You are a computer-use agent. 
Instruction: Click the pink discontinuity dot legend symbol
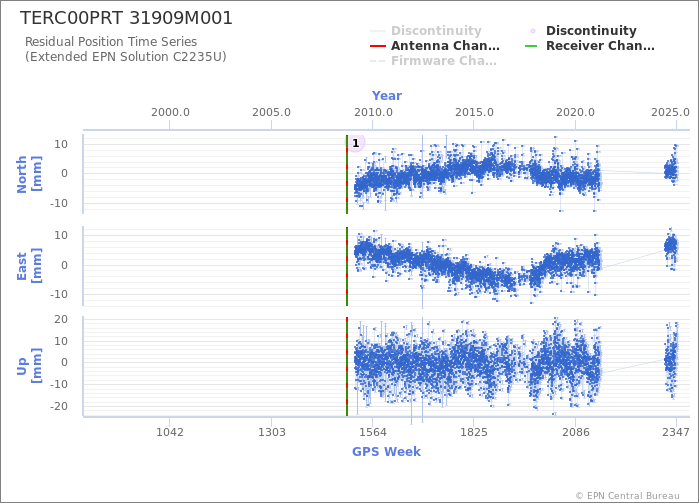point(533,31)
